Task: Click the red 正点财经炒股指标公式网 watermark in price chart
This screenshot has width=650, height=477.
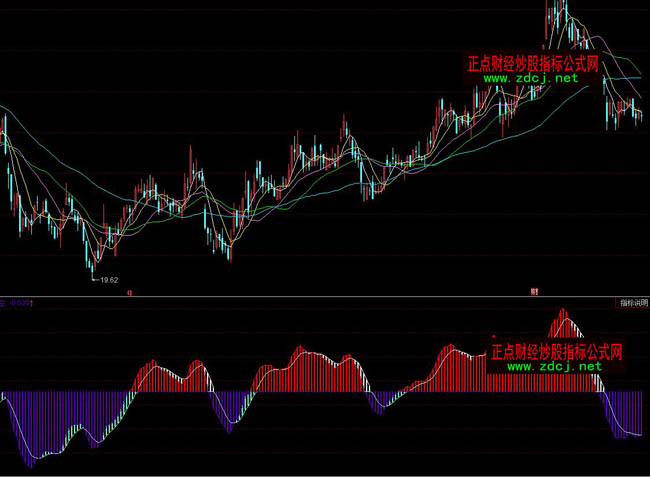Action: (x=532, y=63)
